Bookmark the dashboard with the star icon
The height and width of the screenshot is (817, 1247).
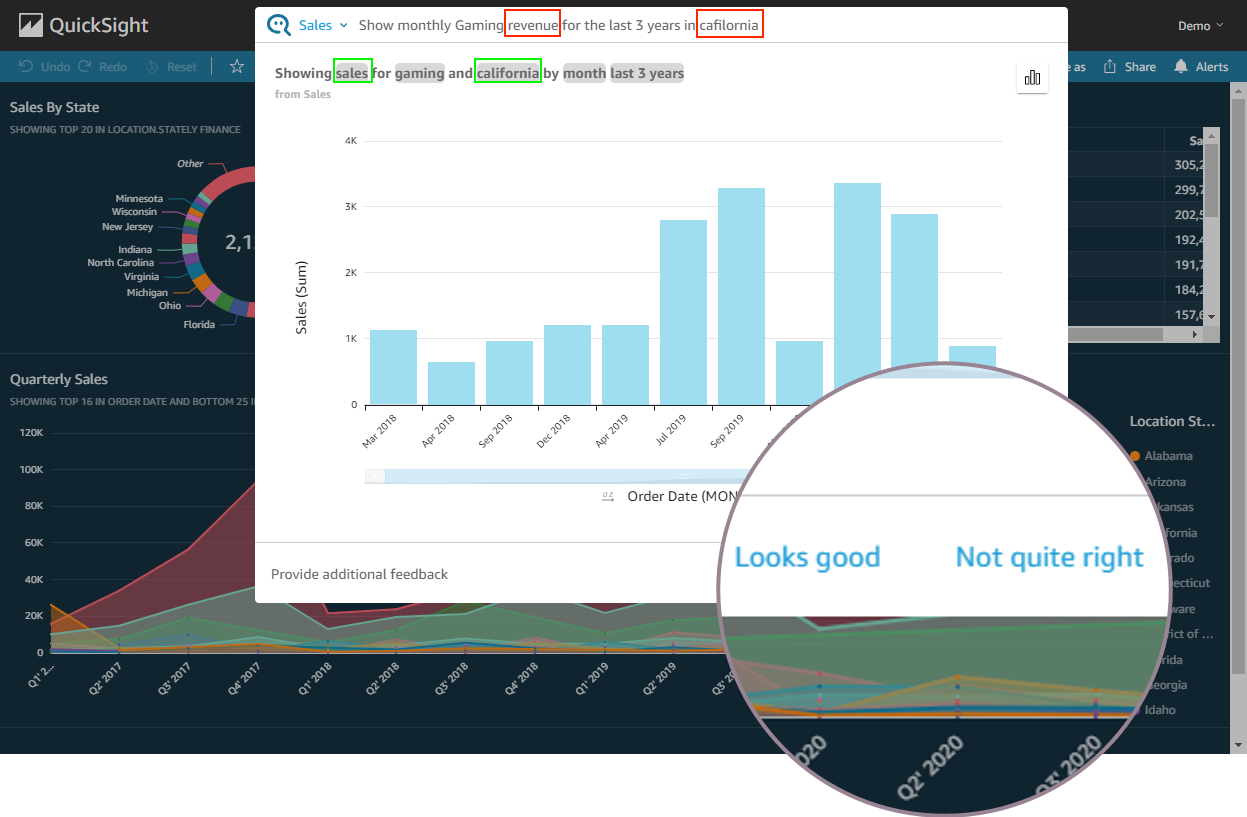click(237, 67)
